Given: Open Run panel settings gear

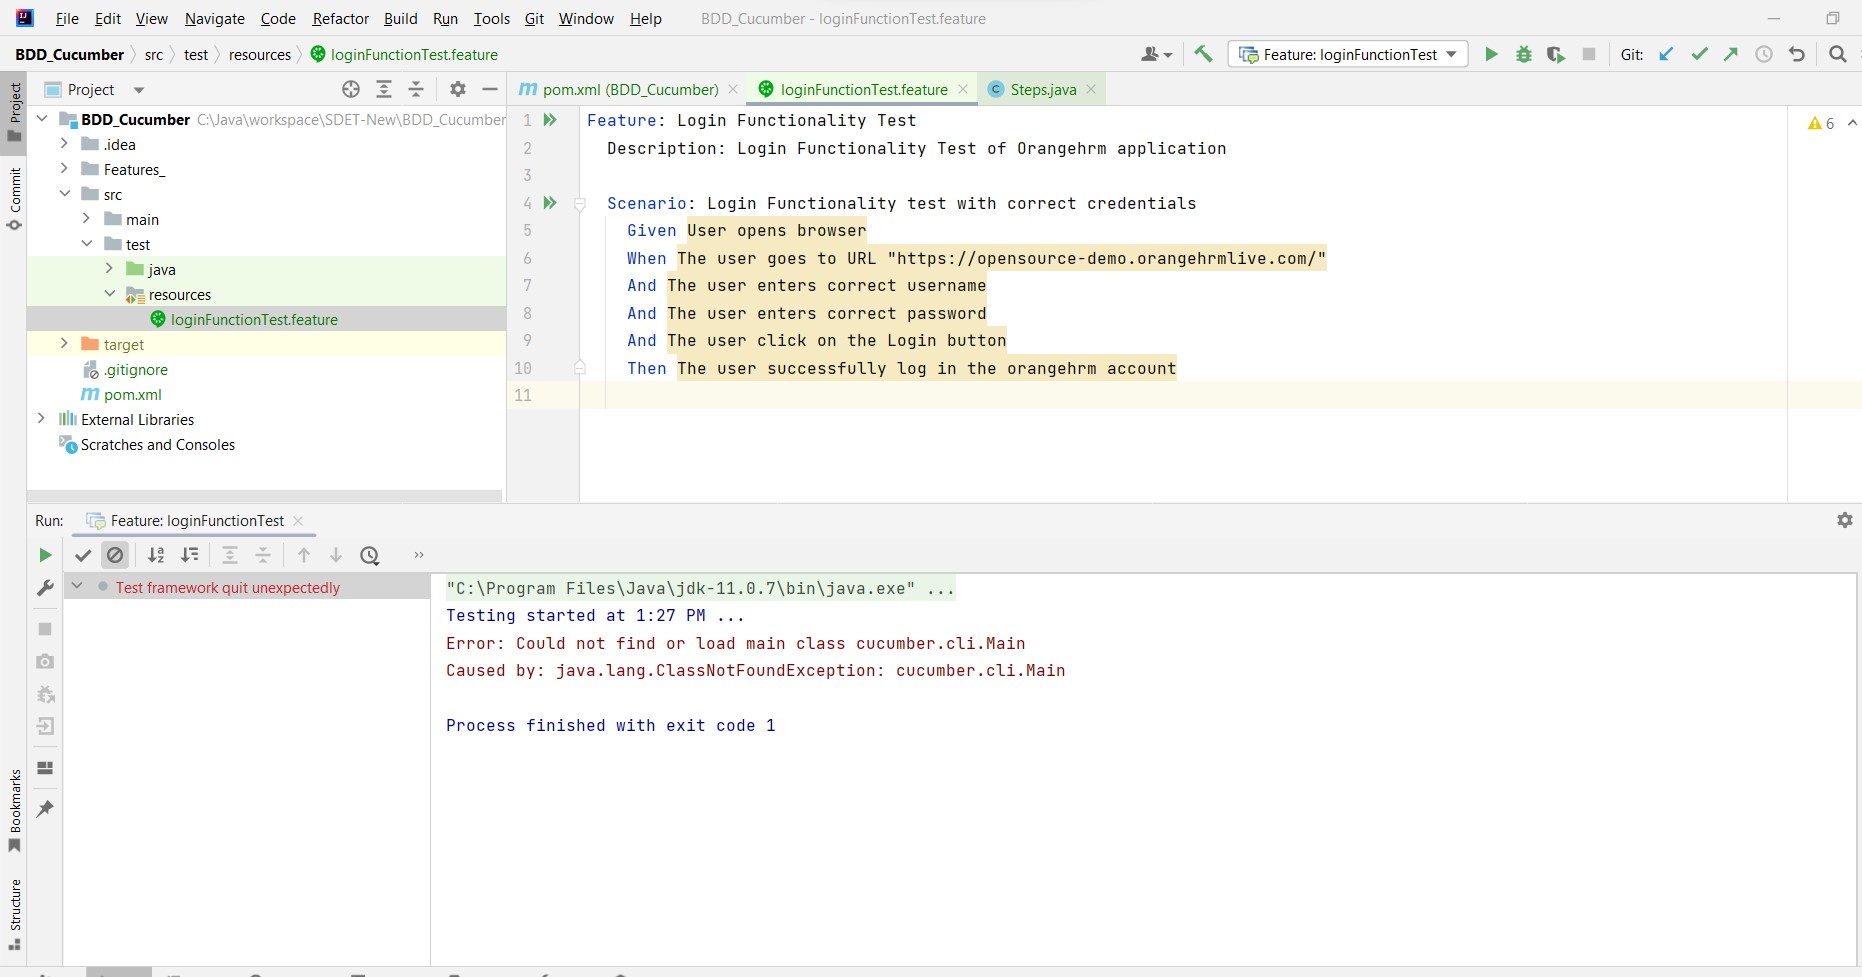Looking at the screenshot, I should 1845,520.
